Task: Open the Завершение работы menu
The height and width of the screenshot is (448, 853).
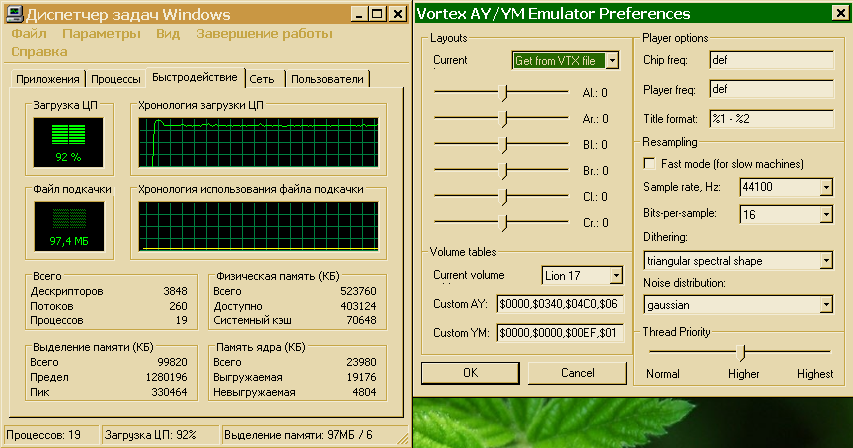Action: coord(264,33)
